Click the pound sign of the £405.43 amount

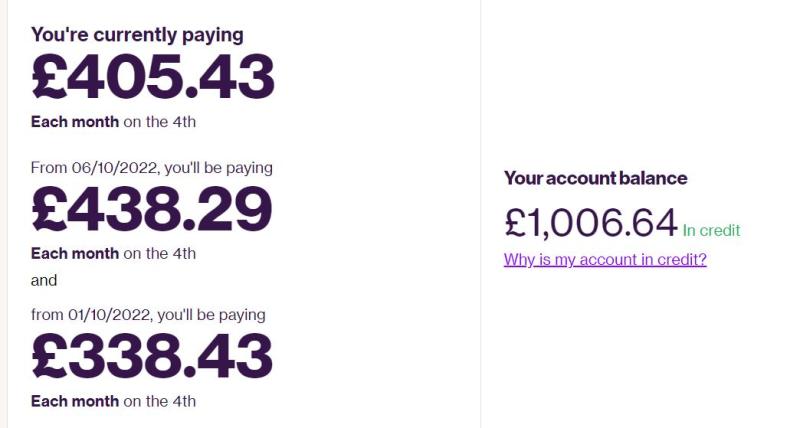[x=49, y=77]
